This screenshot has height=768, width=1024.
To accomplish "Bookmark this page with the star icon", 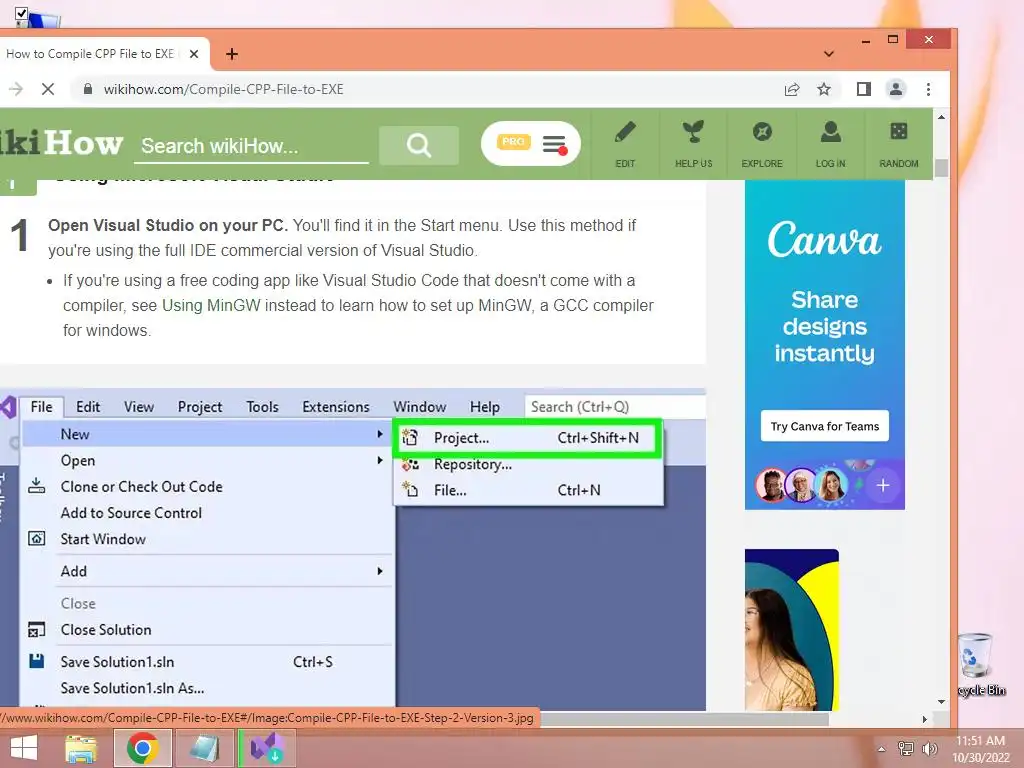I will coord(824,89).
